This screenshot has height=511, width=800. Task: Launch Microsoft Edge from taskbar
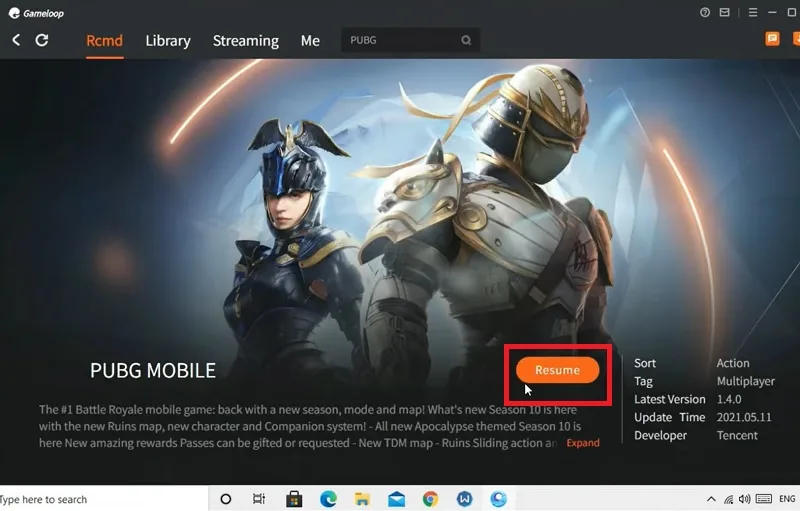pyautogui.click(x=328, y=499)
